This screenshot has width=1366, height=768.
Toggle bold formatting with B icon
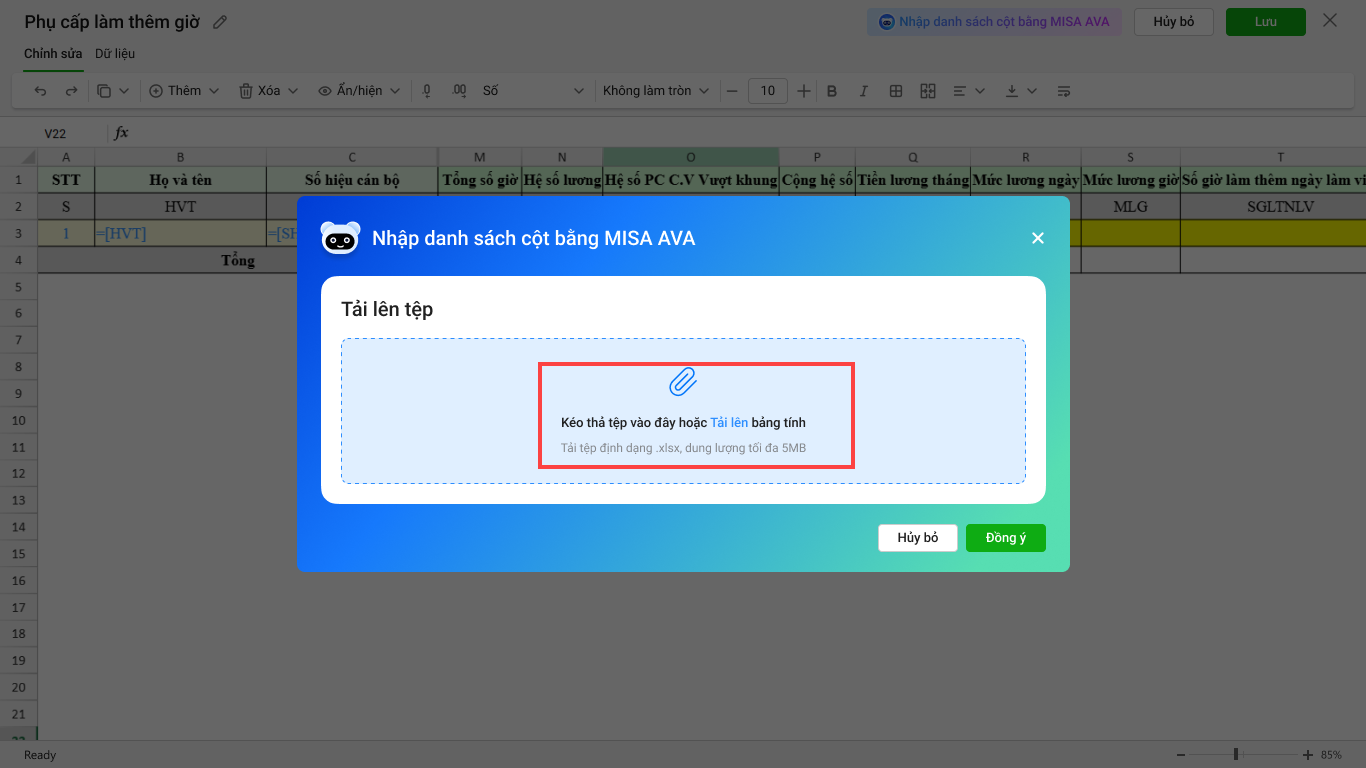pyautogui.click(x=832, y=91)
